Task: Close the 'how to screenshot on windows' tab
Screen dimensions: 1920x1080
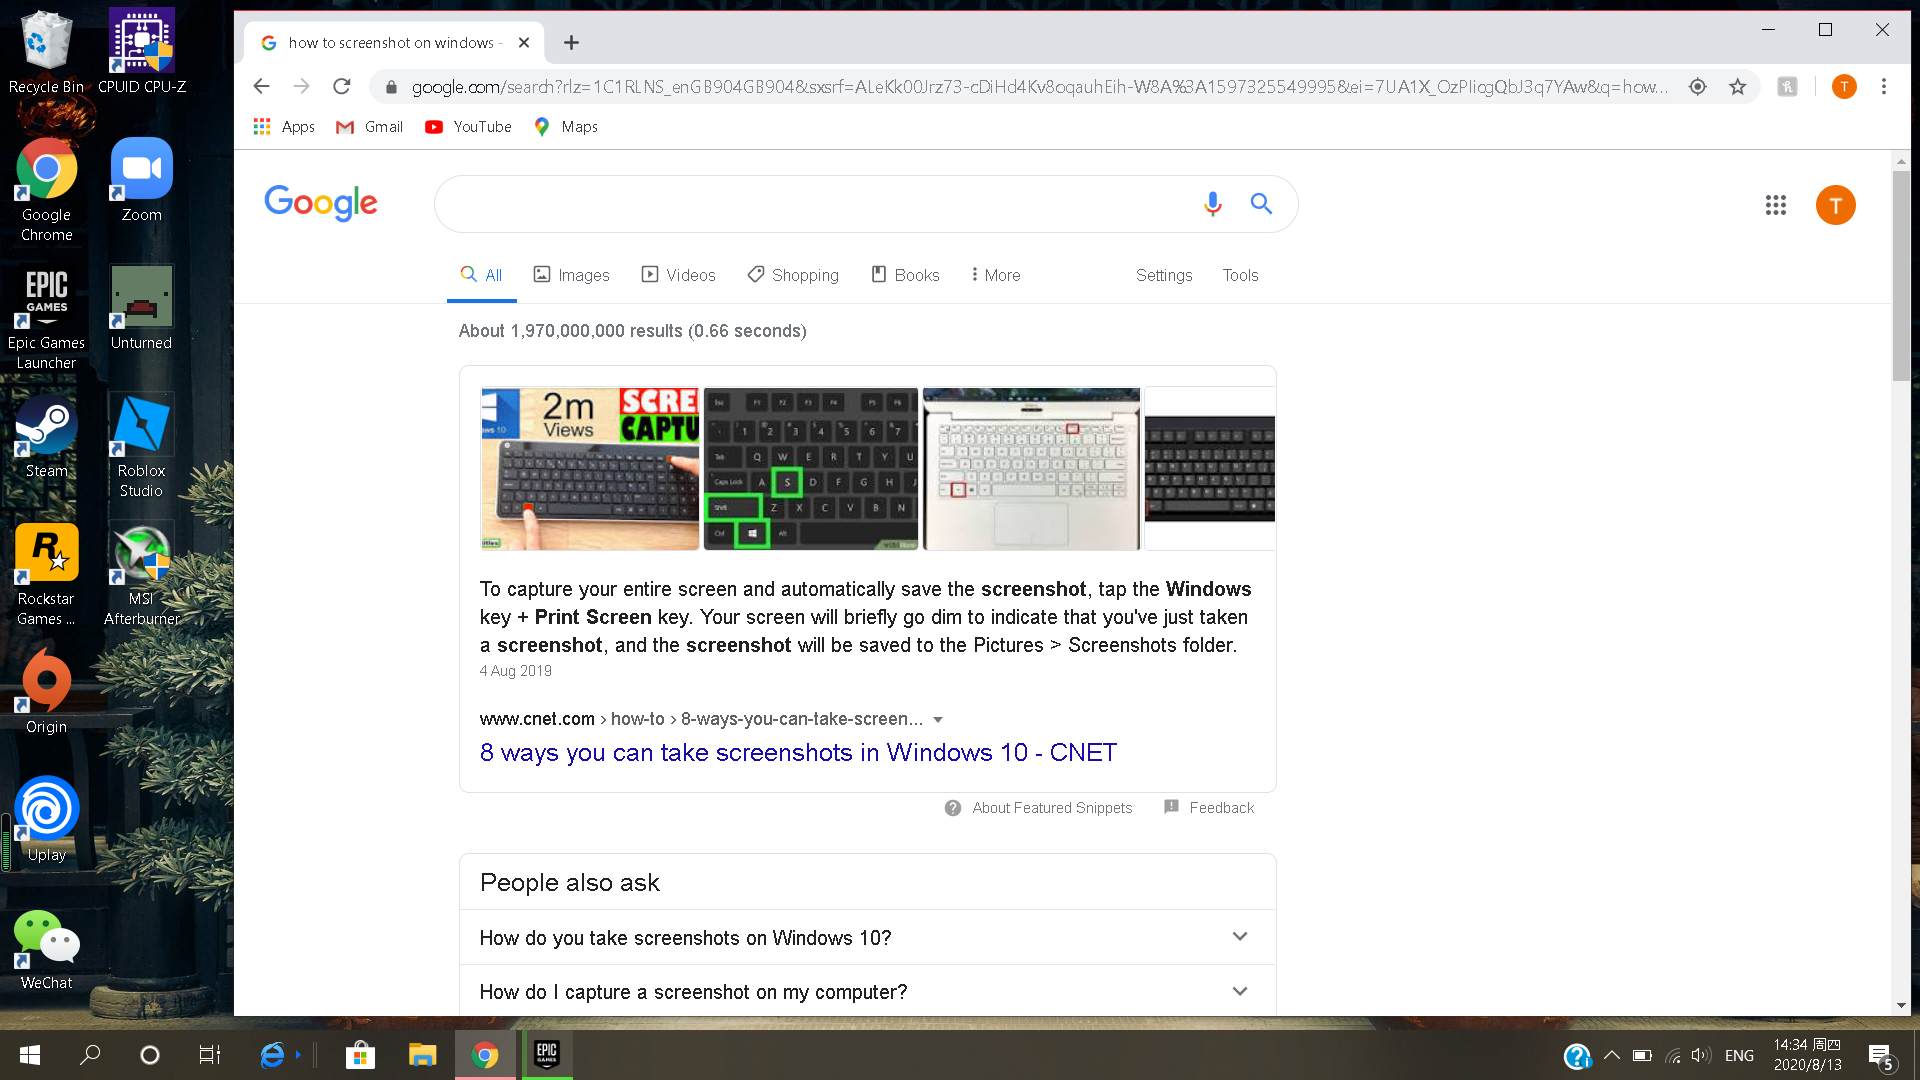Action: (x=524, y=42)
